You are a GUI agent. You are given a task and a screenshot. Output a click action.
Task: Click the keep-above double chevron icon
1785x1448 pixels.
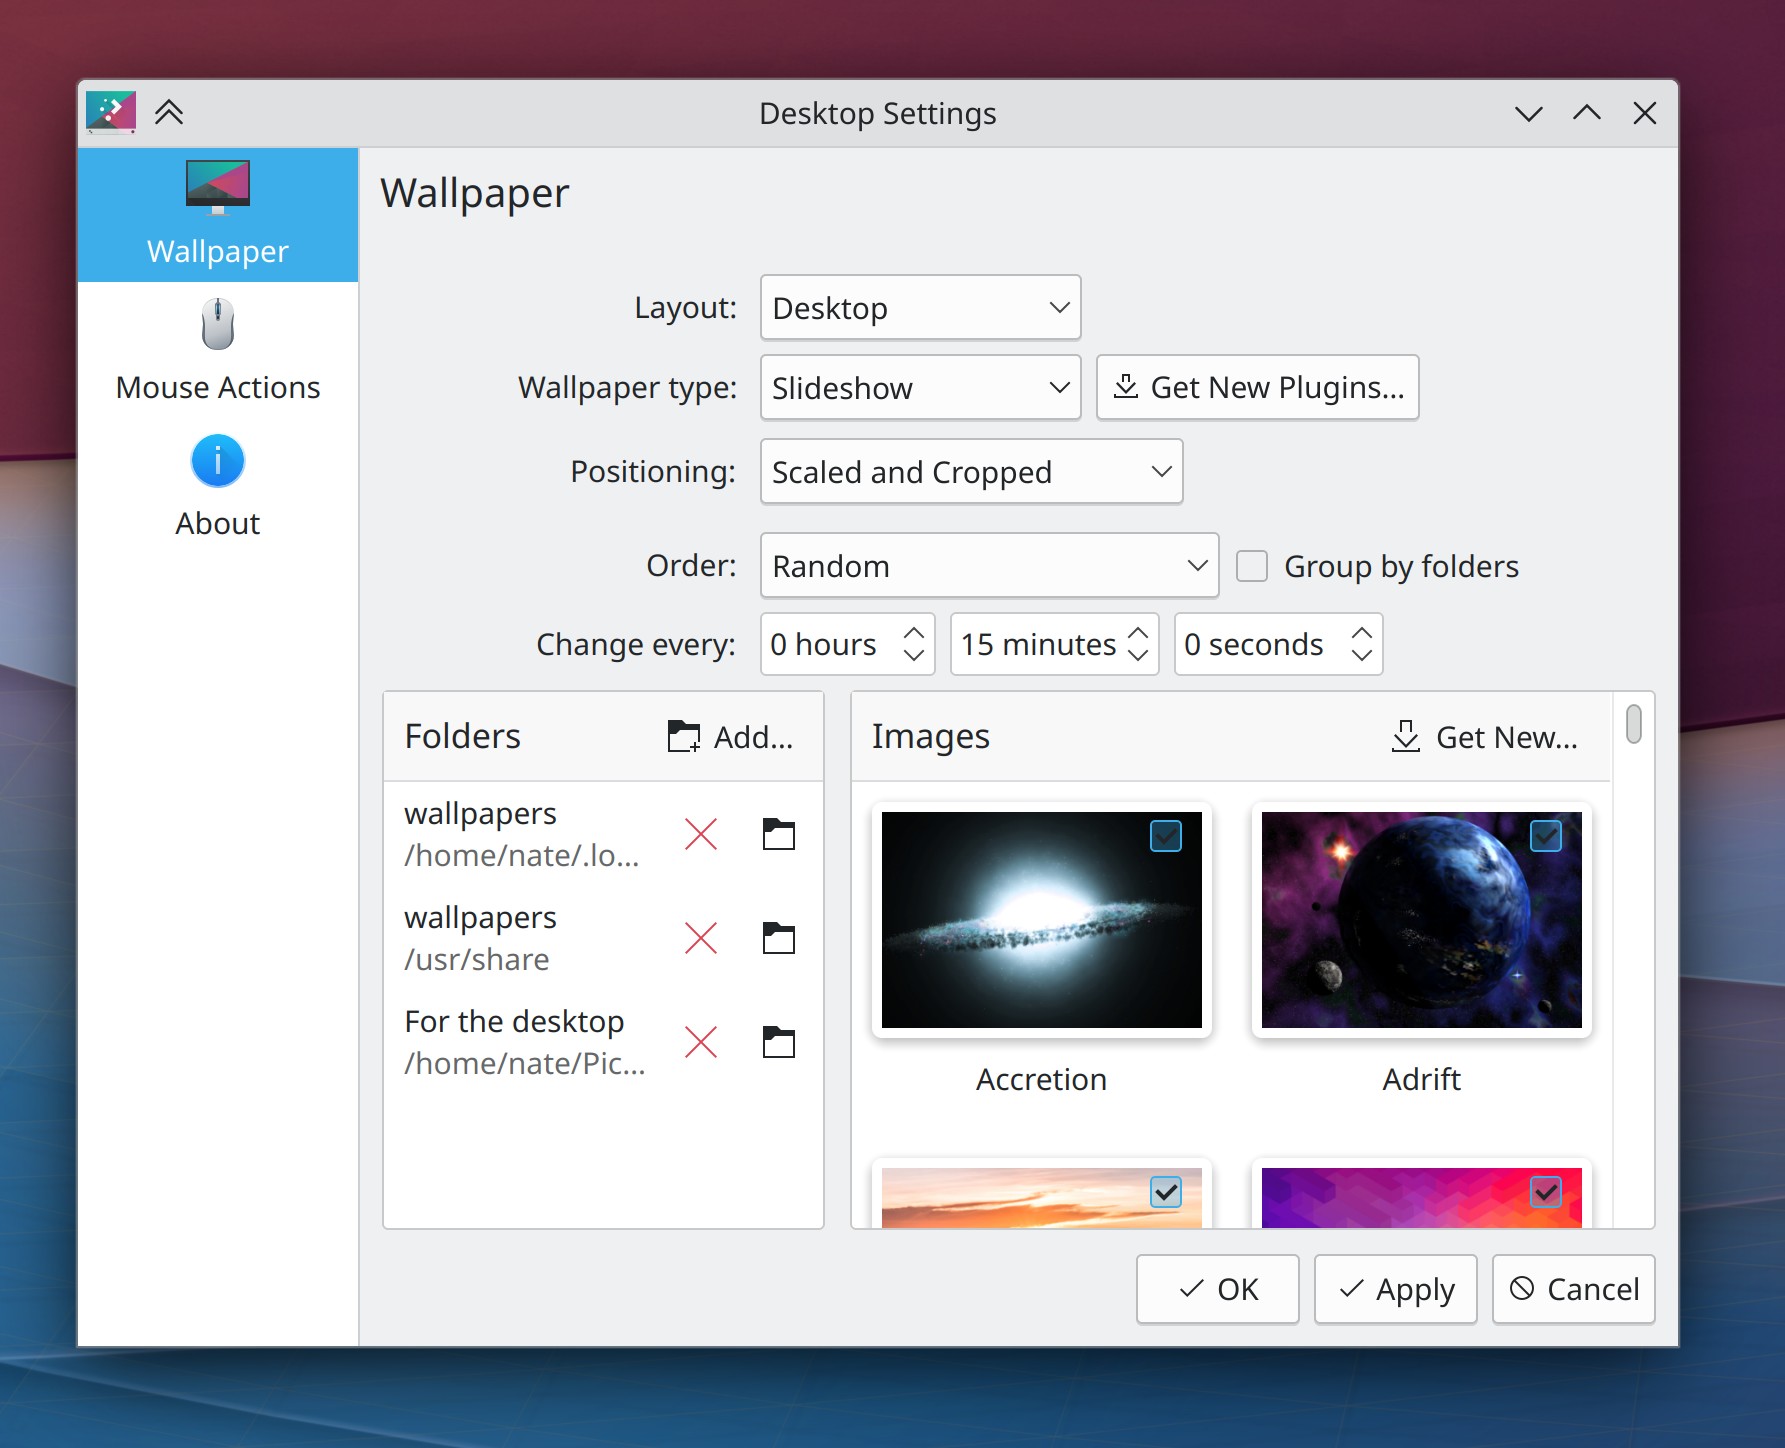tap(169, 113)
